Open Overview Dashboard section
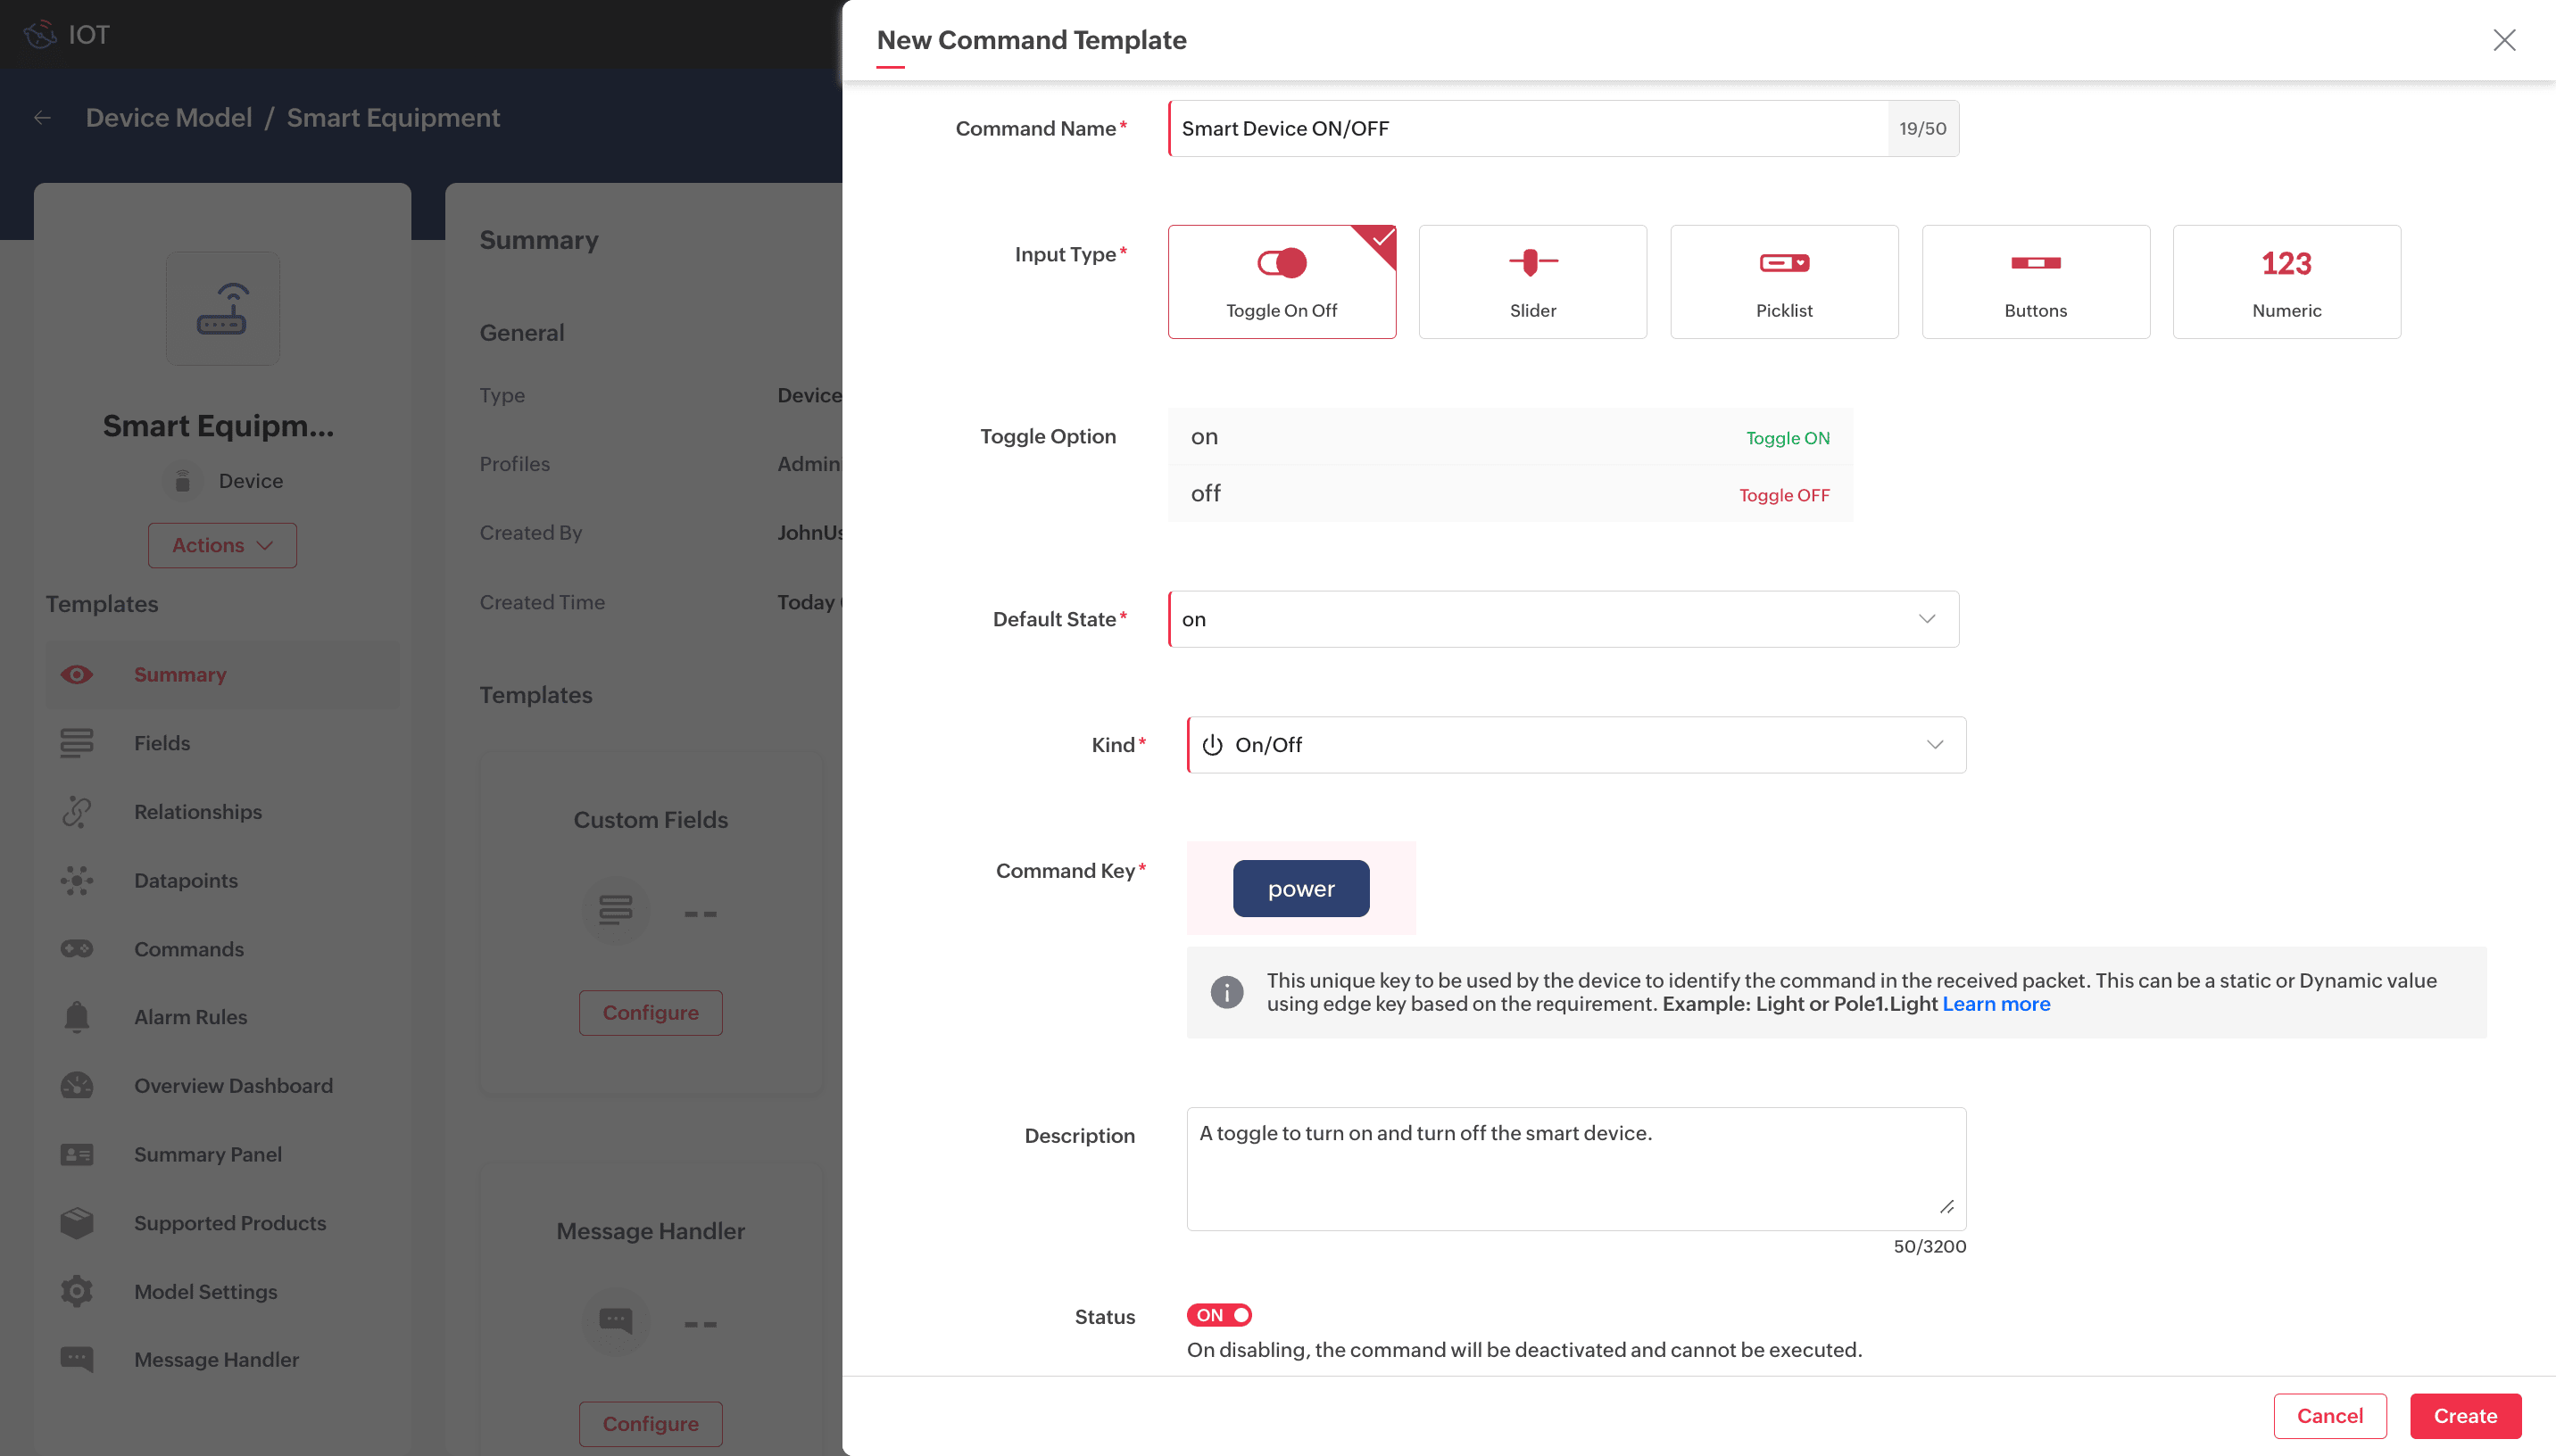The image size is (2556, 1456). pyautogui.click(x=222, y=1086)
